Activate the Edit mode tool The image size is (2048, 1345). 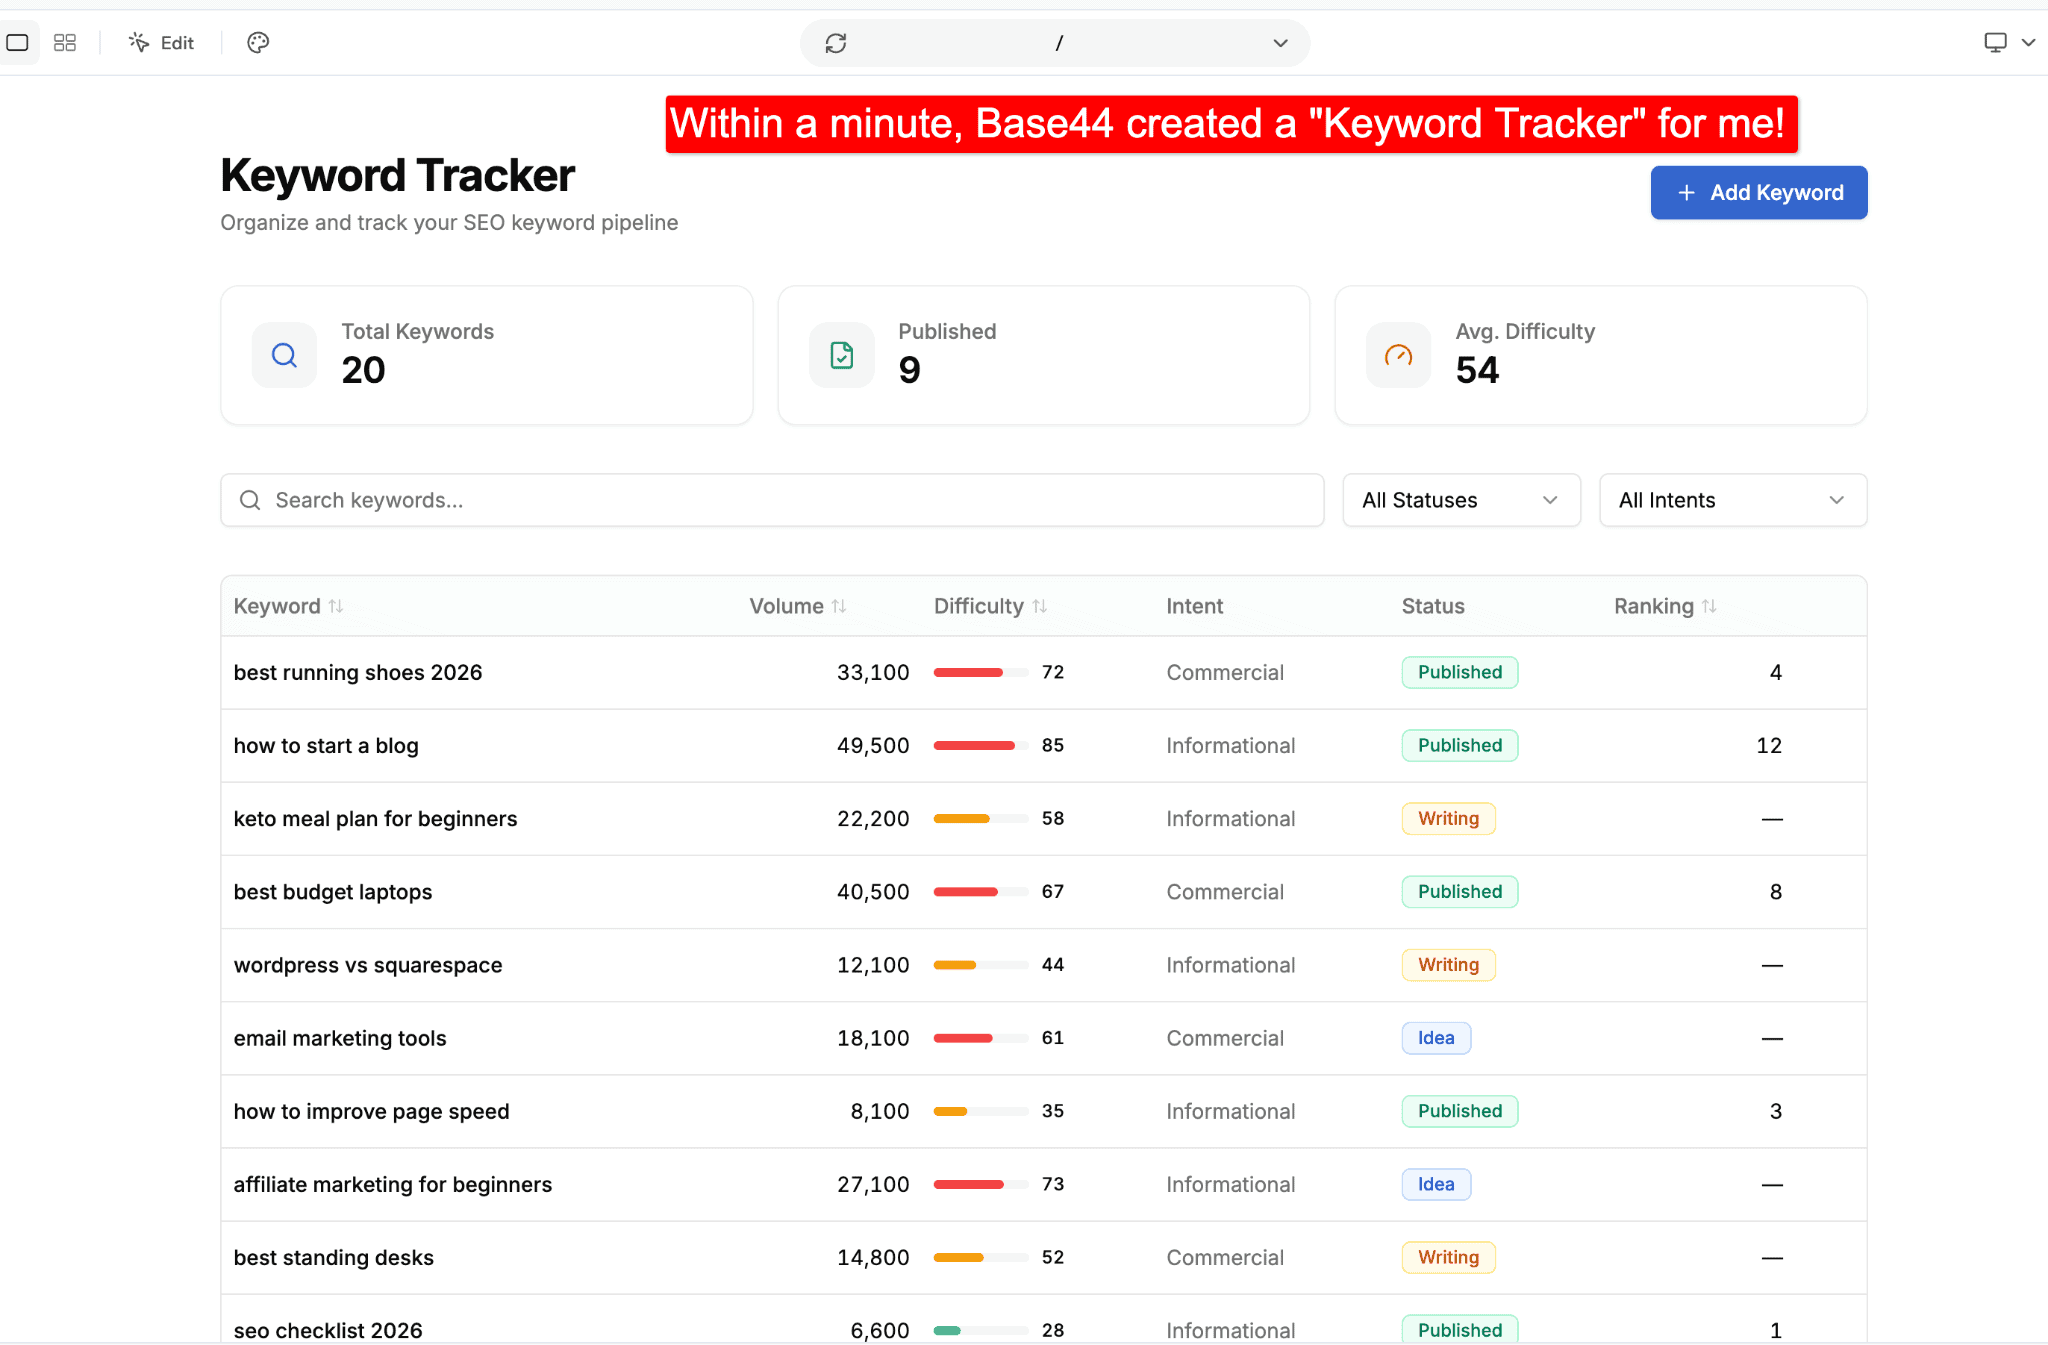161,43
